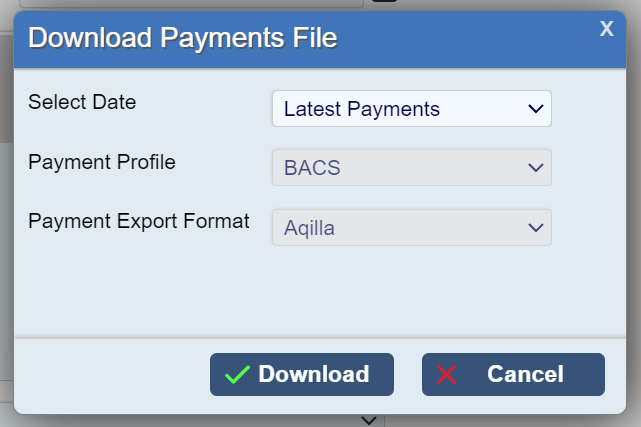The image size is (641, 427).
Task: Click the background input field above the dialog
Action: 190,4
